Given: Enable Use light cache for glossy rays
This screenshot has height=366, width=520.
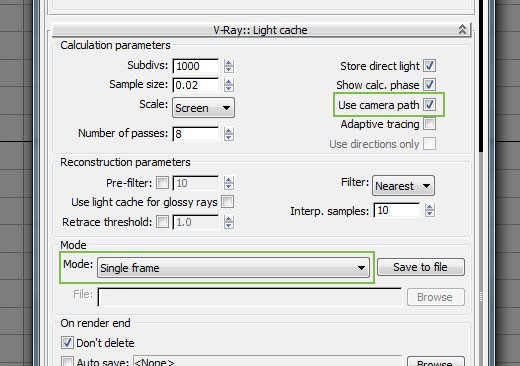Looking at the screenshot, I should point(228,202).
